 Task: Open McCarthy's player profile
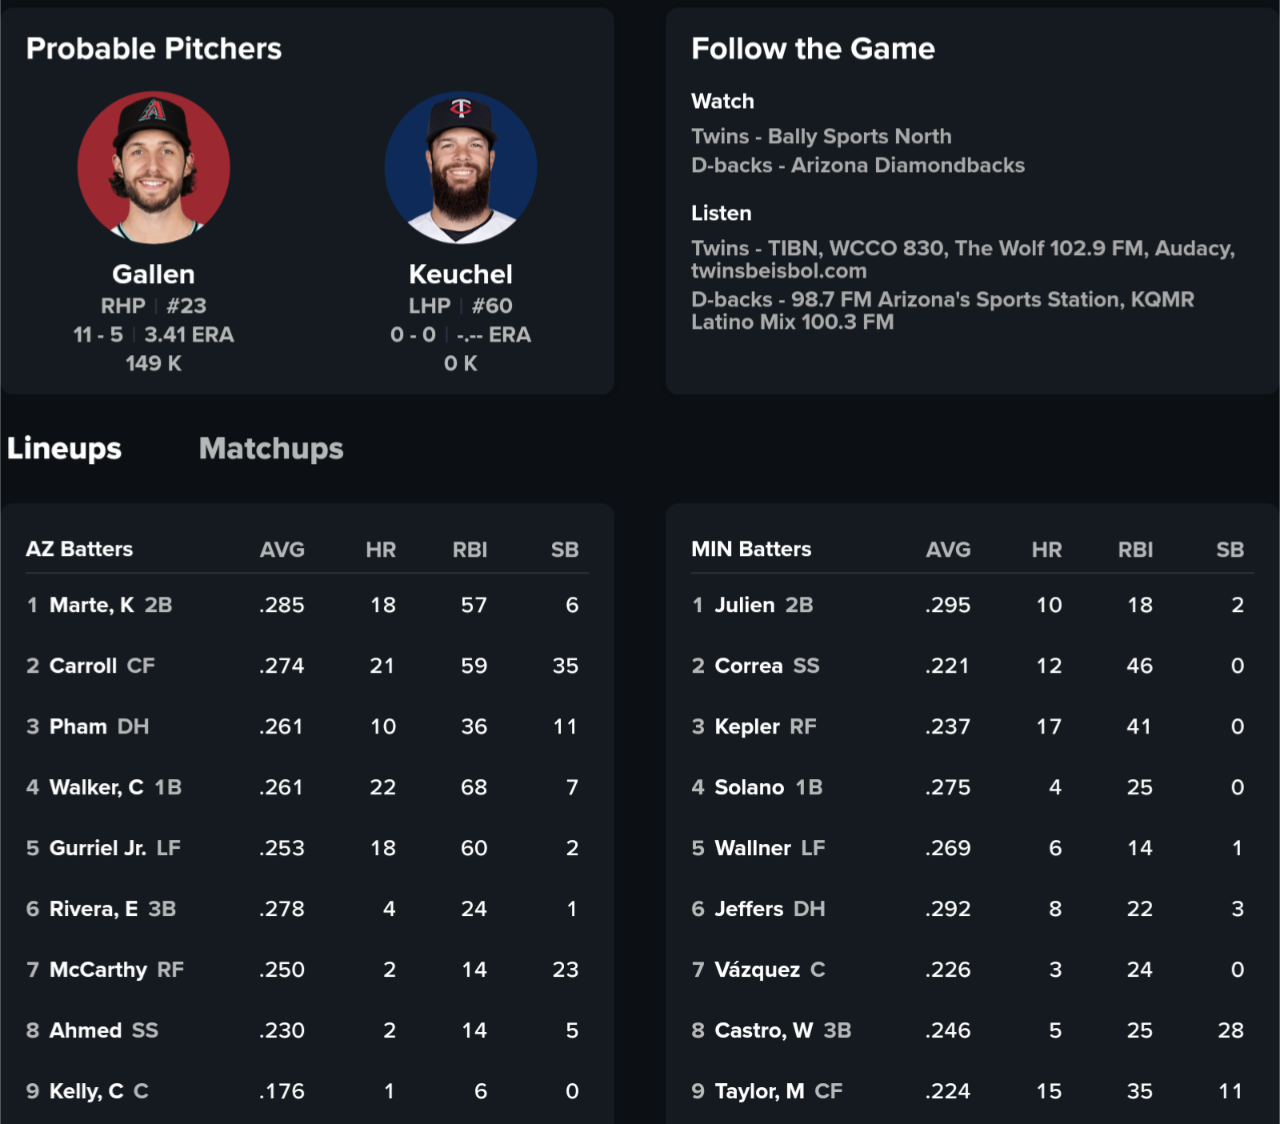(98, 970)
